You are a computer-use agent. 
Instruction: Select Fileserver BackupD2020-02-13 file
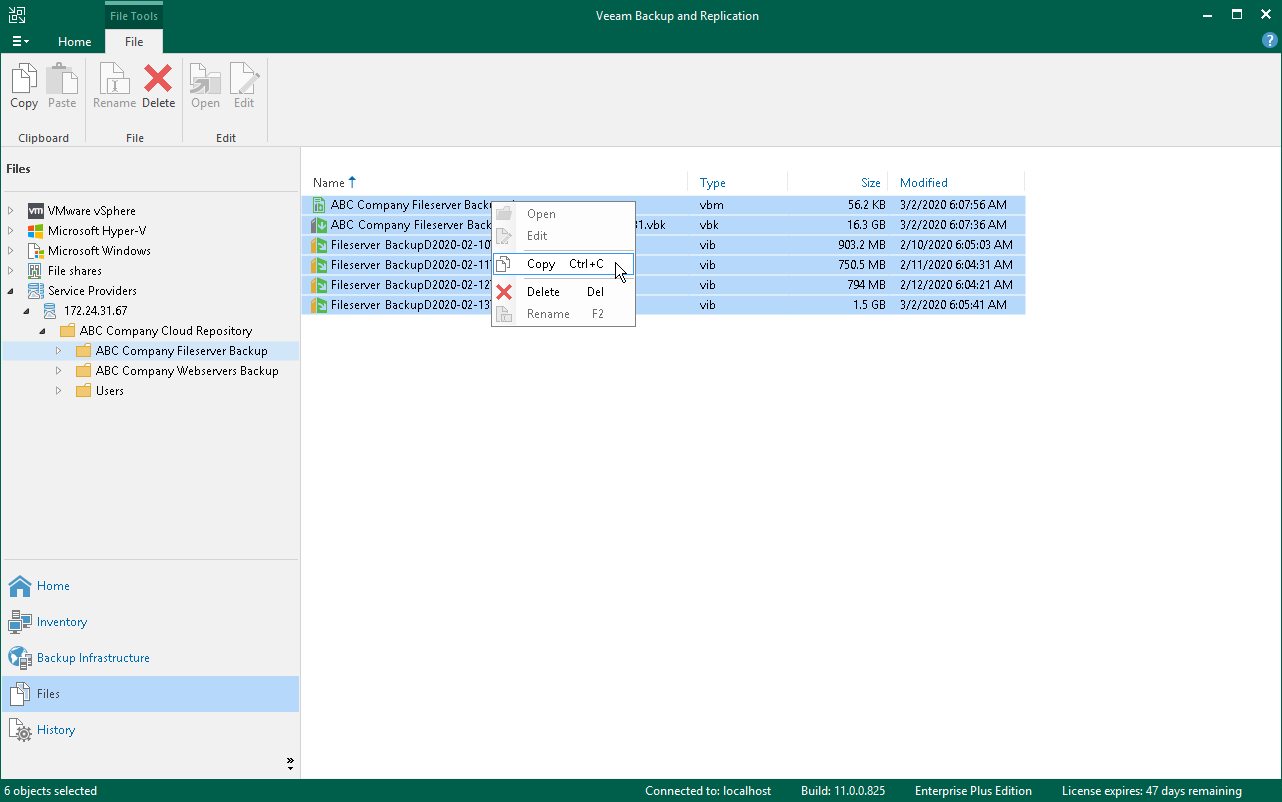pos(411,305)
